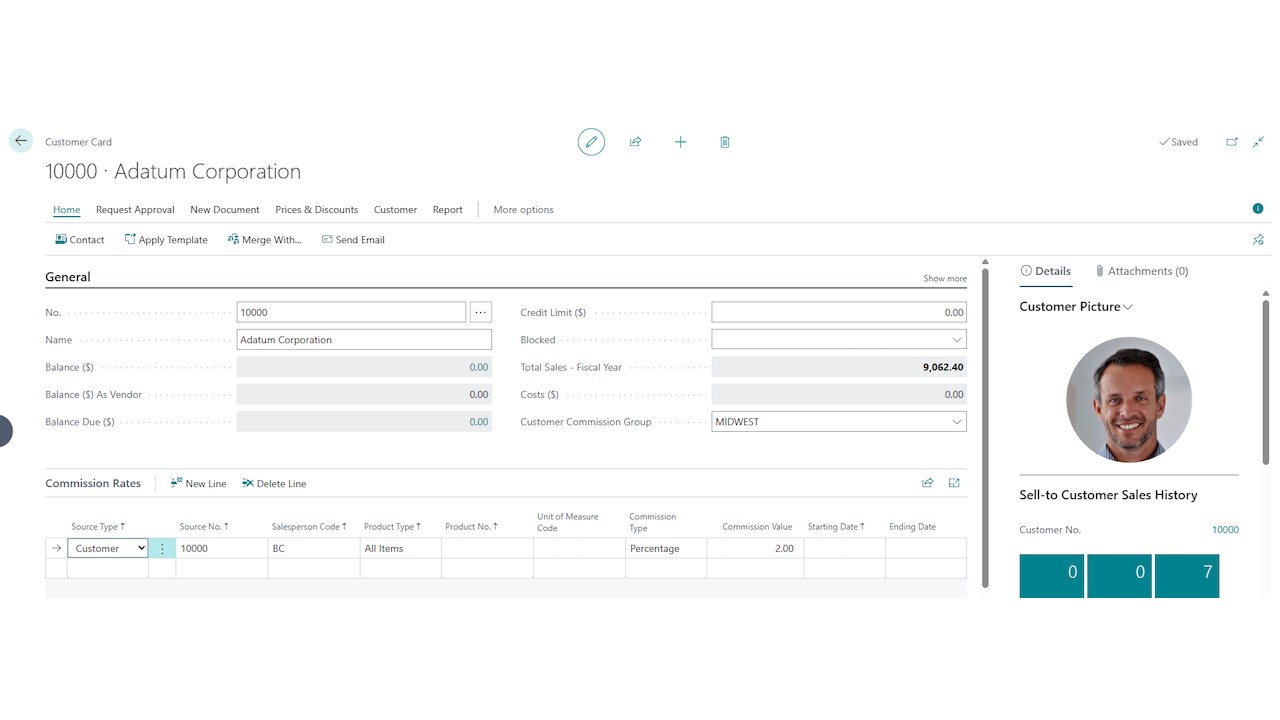
Task: Open Source Type Customer dropdown
Action: click(x=108, y=548)
